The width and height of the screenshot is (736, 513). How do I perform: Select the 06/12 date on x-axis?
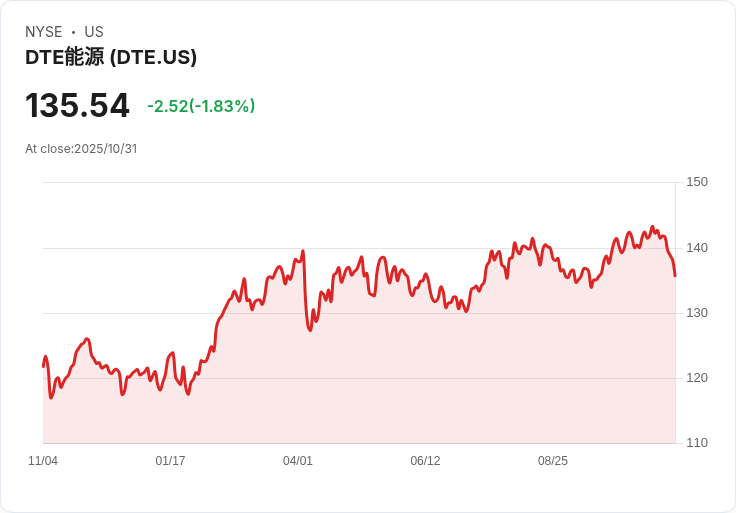point(425,461)
